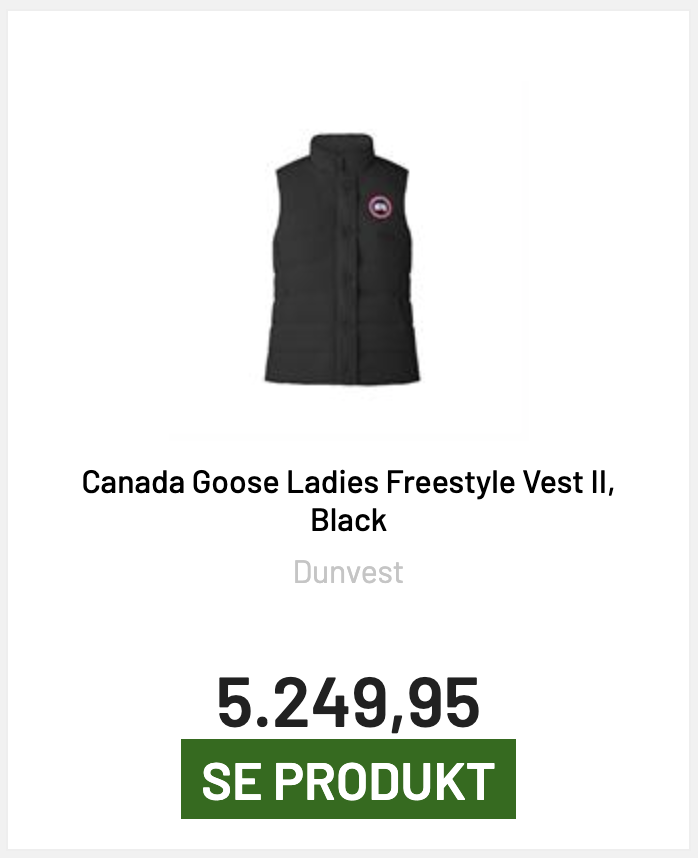
Task: Click the left armhole of the vest image
Action: (x=283, y=200)
